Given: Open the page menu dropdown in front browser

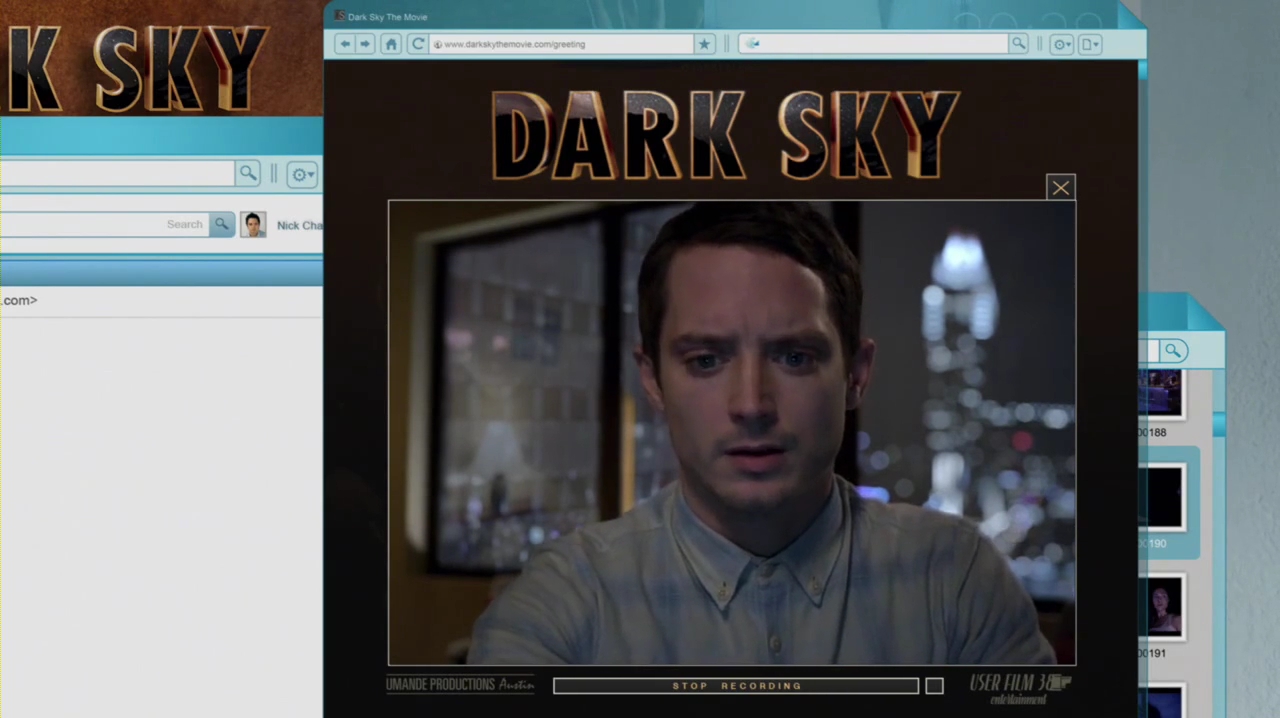Looking at the screenshot, I should (x=1090, y=44).
